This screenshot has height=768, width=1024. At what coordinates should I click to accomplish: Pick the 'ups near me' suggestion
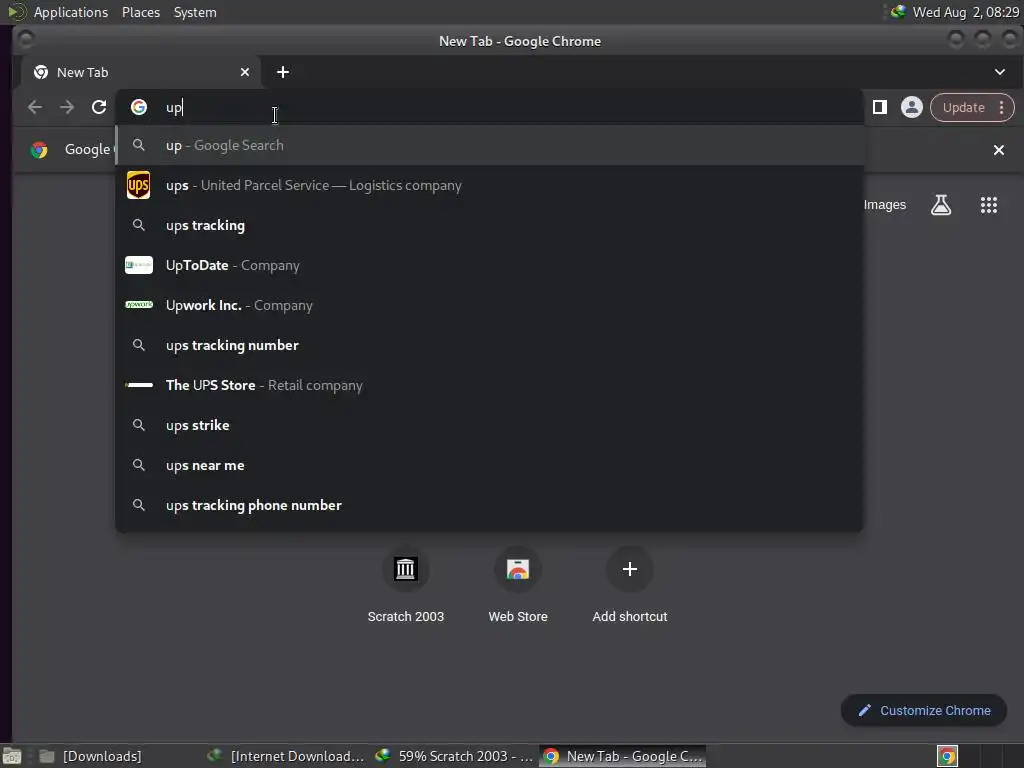point(489,465)
